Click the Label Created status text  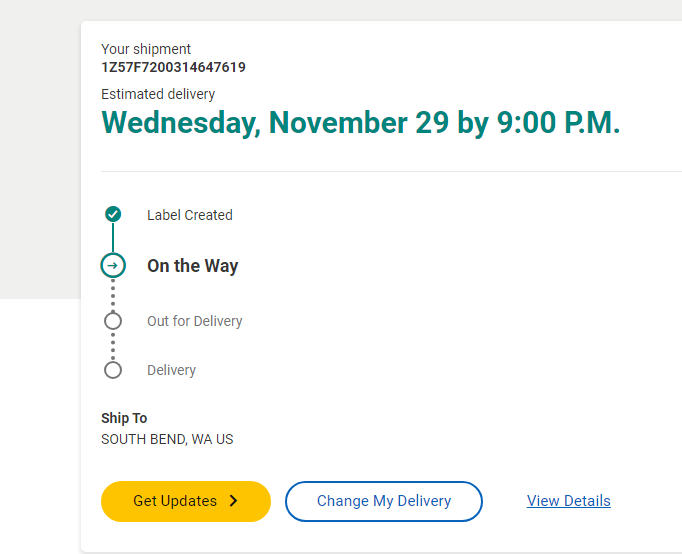tap(190, 215)
